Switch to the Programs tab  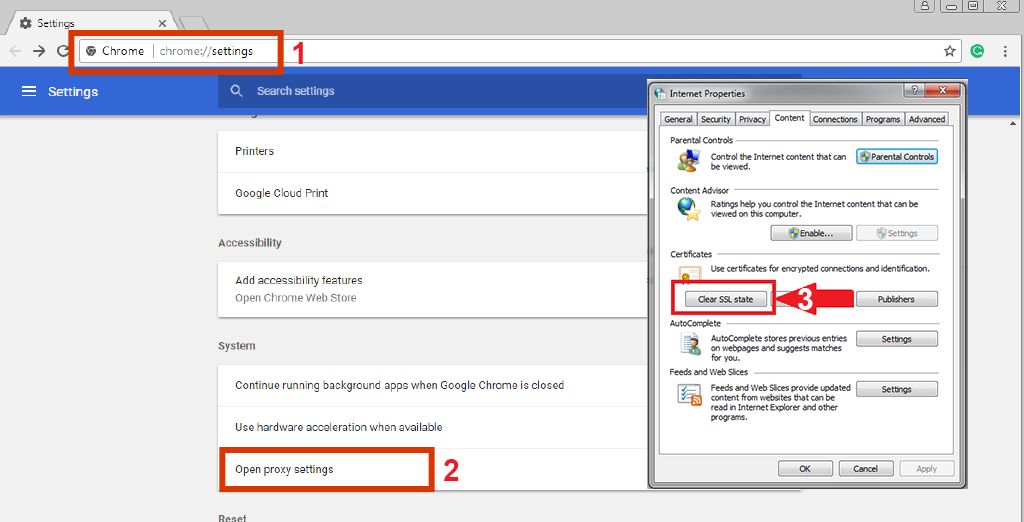pyautogui.click(x=883, y=119)
